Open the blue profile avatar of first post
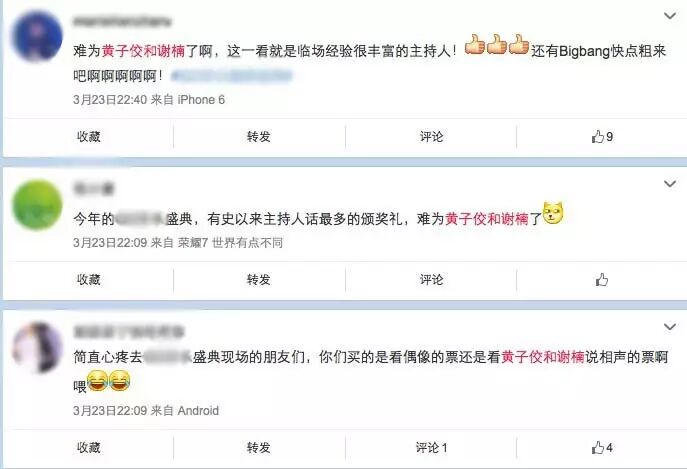This screenshot has width=687, height=469. coord(37,36)
